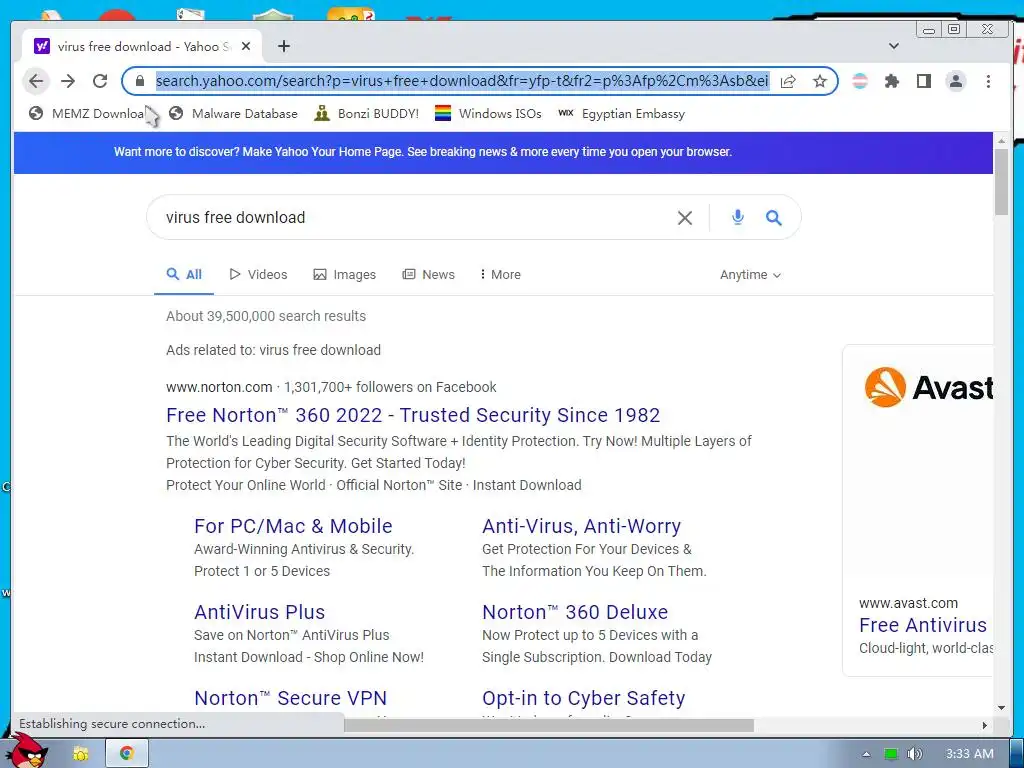
Task: Open the volume speaker tray icon
Action: click(914, 754)
